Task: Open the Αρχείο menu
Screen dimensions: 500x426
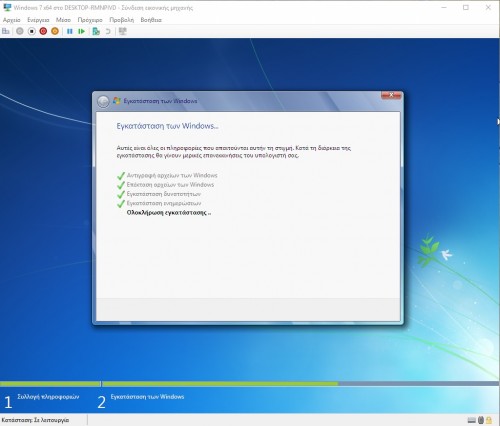Action: [x=12, y=20]
